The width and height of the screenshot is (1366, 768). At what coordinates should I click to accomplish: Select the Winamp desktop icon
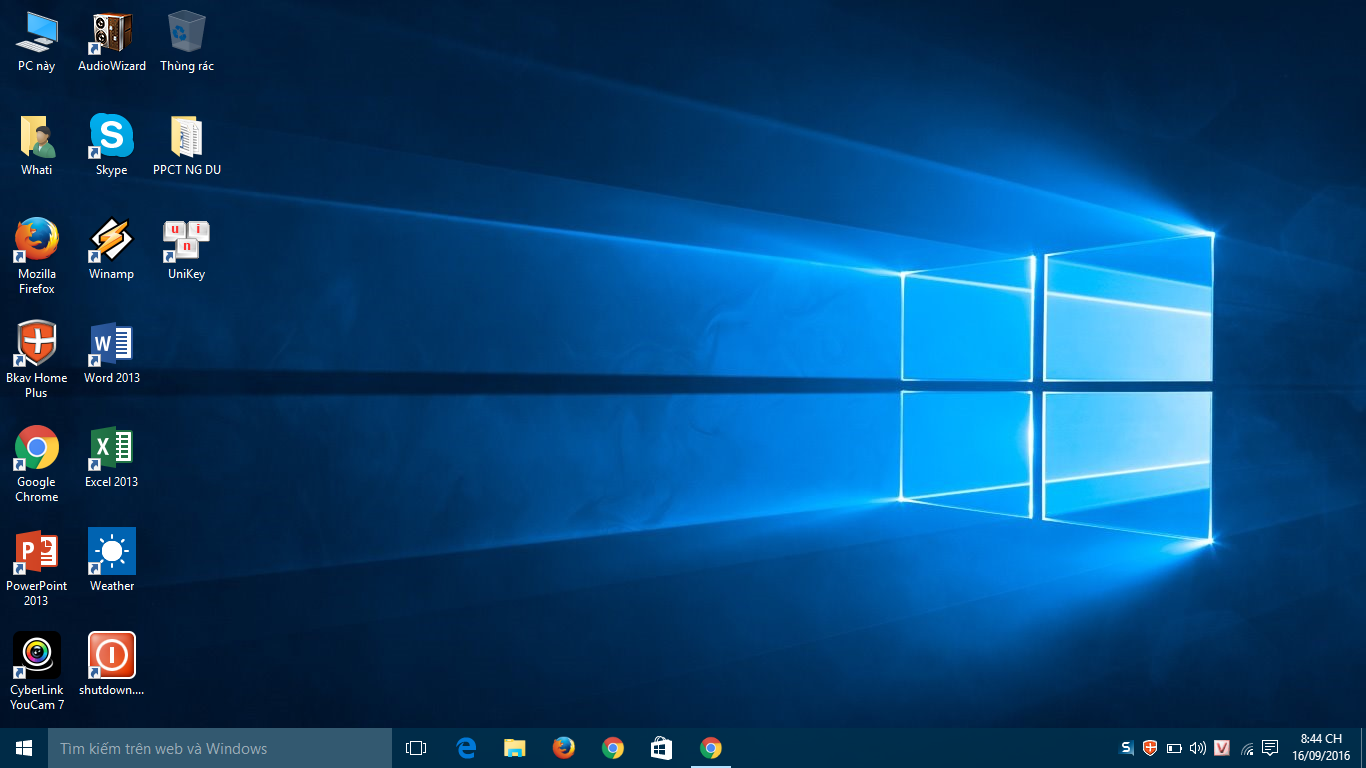pyautogui.click(x=111, y=241)
